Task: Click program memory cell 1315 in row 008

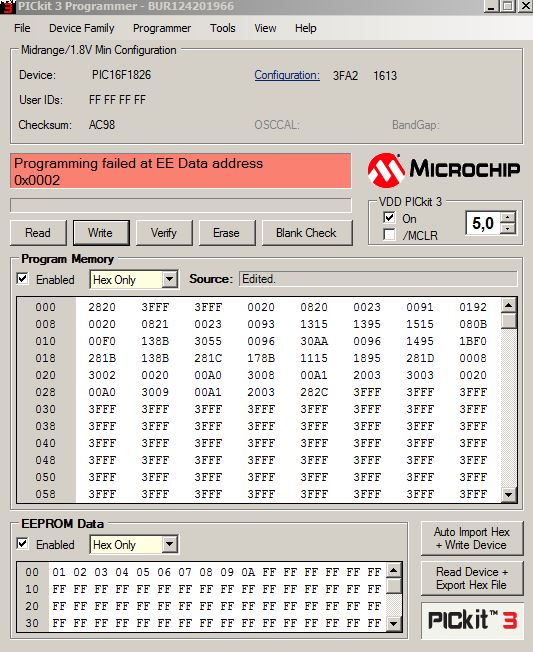Action: pyautogui.click(x=314, y=324)
